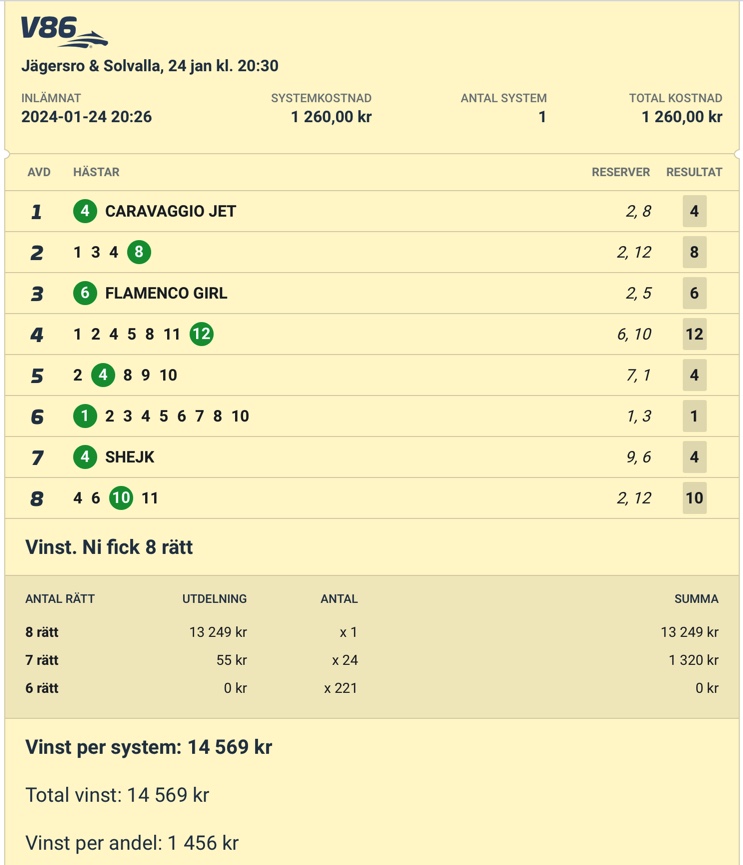Click the V86 logo icon
Viewport: 743px width, 865px height.
tap(64, 31)
